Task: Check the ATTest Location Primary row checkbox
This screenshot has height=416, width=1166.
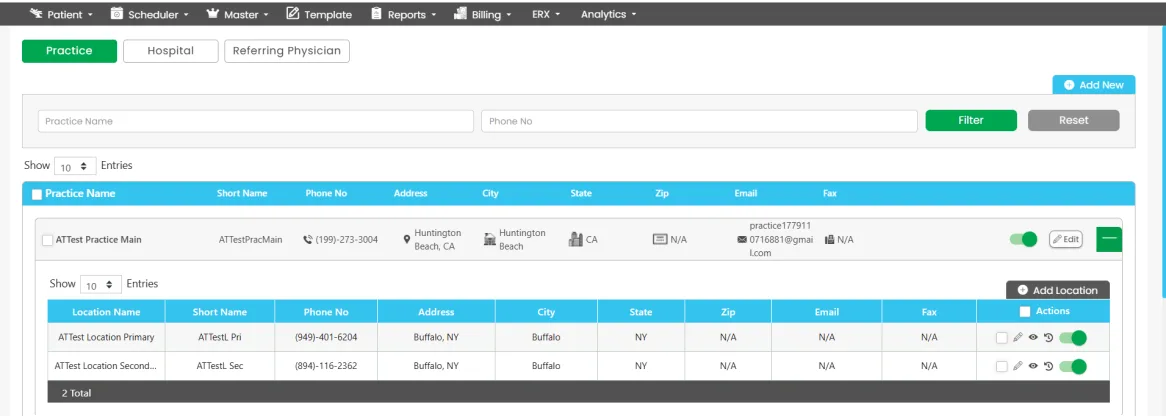Action: (x=1002, y=338)
